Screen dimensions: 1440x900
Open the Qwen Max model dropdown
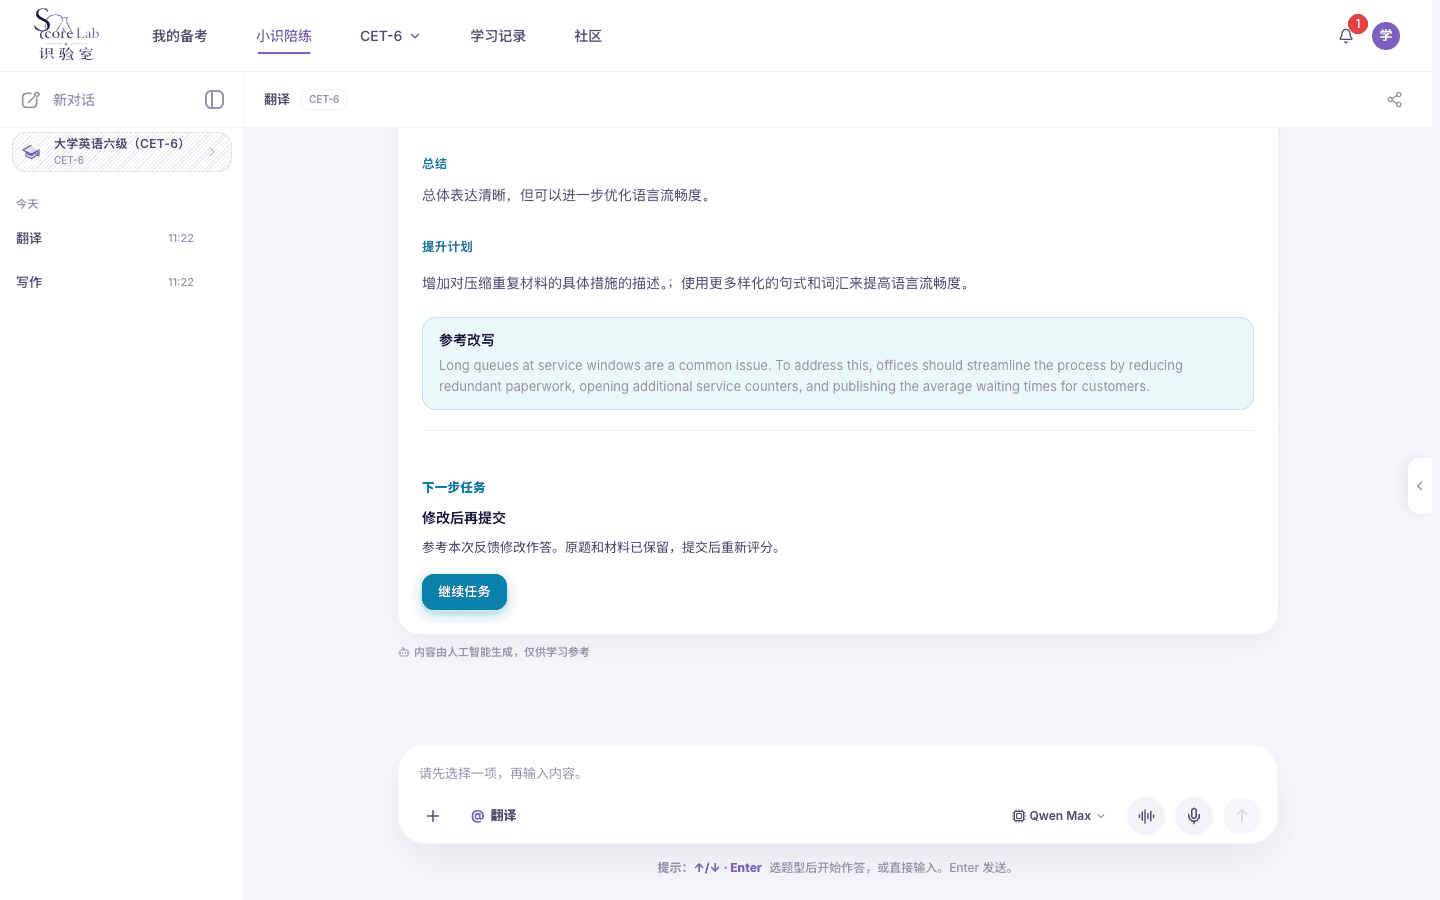[x=1059, y=816]
